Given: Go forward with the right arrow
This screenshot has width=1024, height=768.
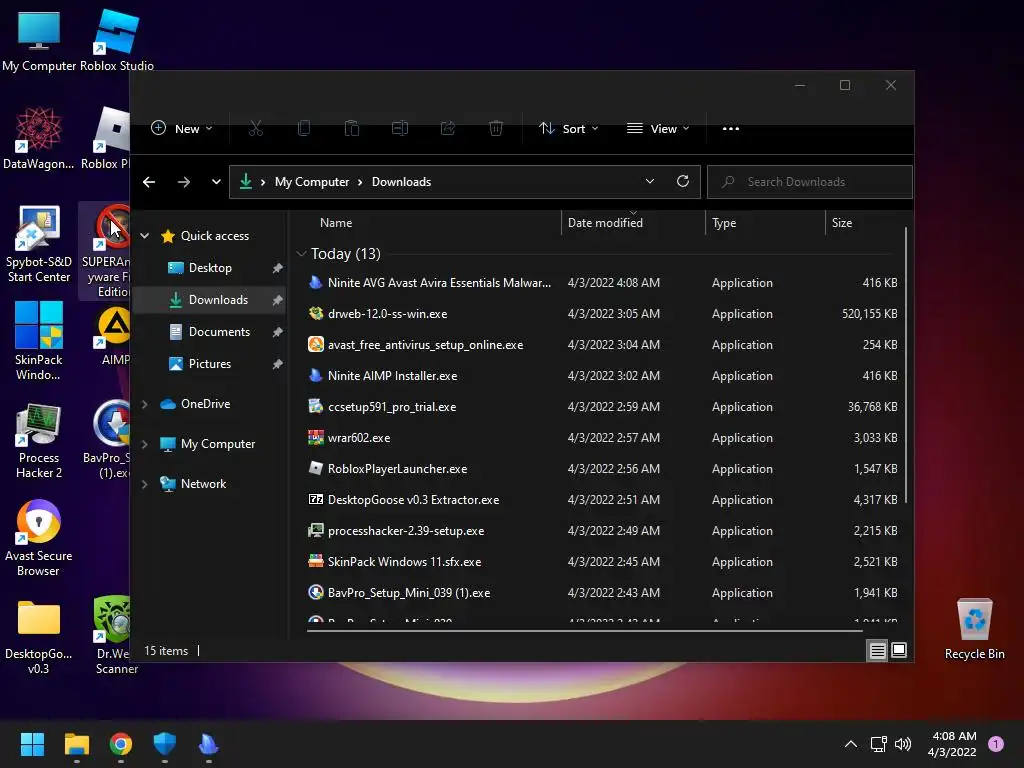Looking at the screenshot, I should click(184, 182).
